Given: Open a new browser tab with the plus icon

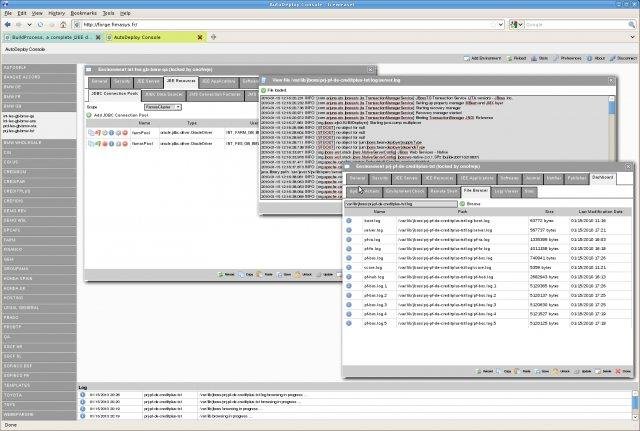Looking at the screenshot, I should pyautogui.click(x=213, y=37).
